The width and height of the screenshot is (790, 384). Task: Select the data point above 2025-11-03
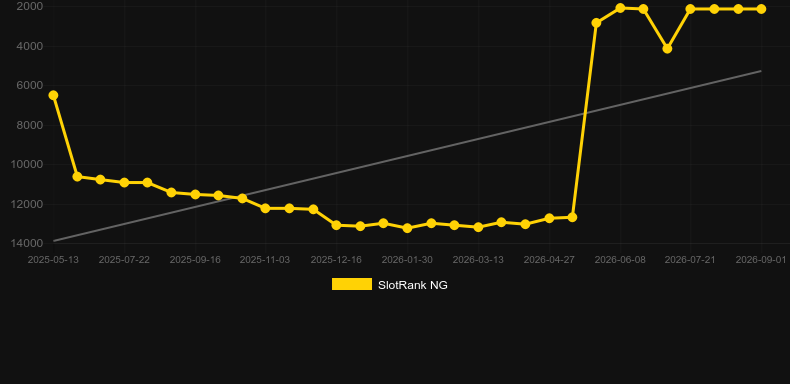click(266, 208)
